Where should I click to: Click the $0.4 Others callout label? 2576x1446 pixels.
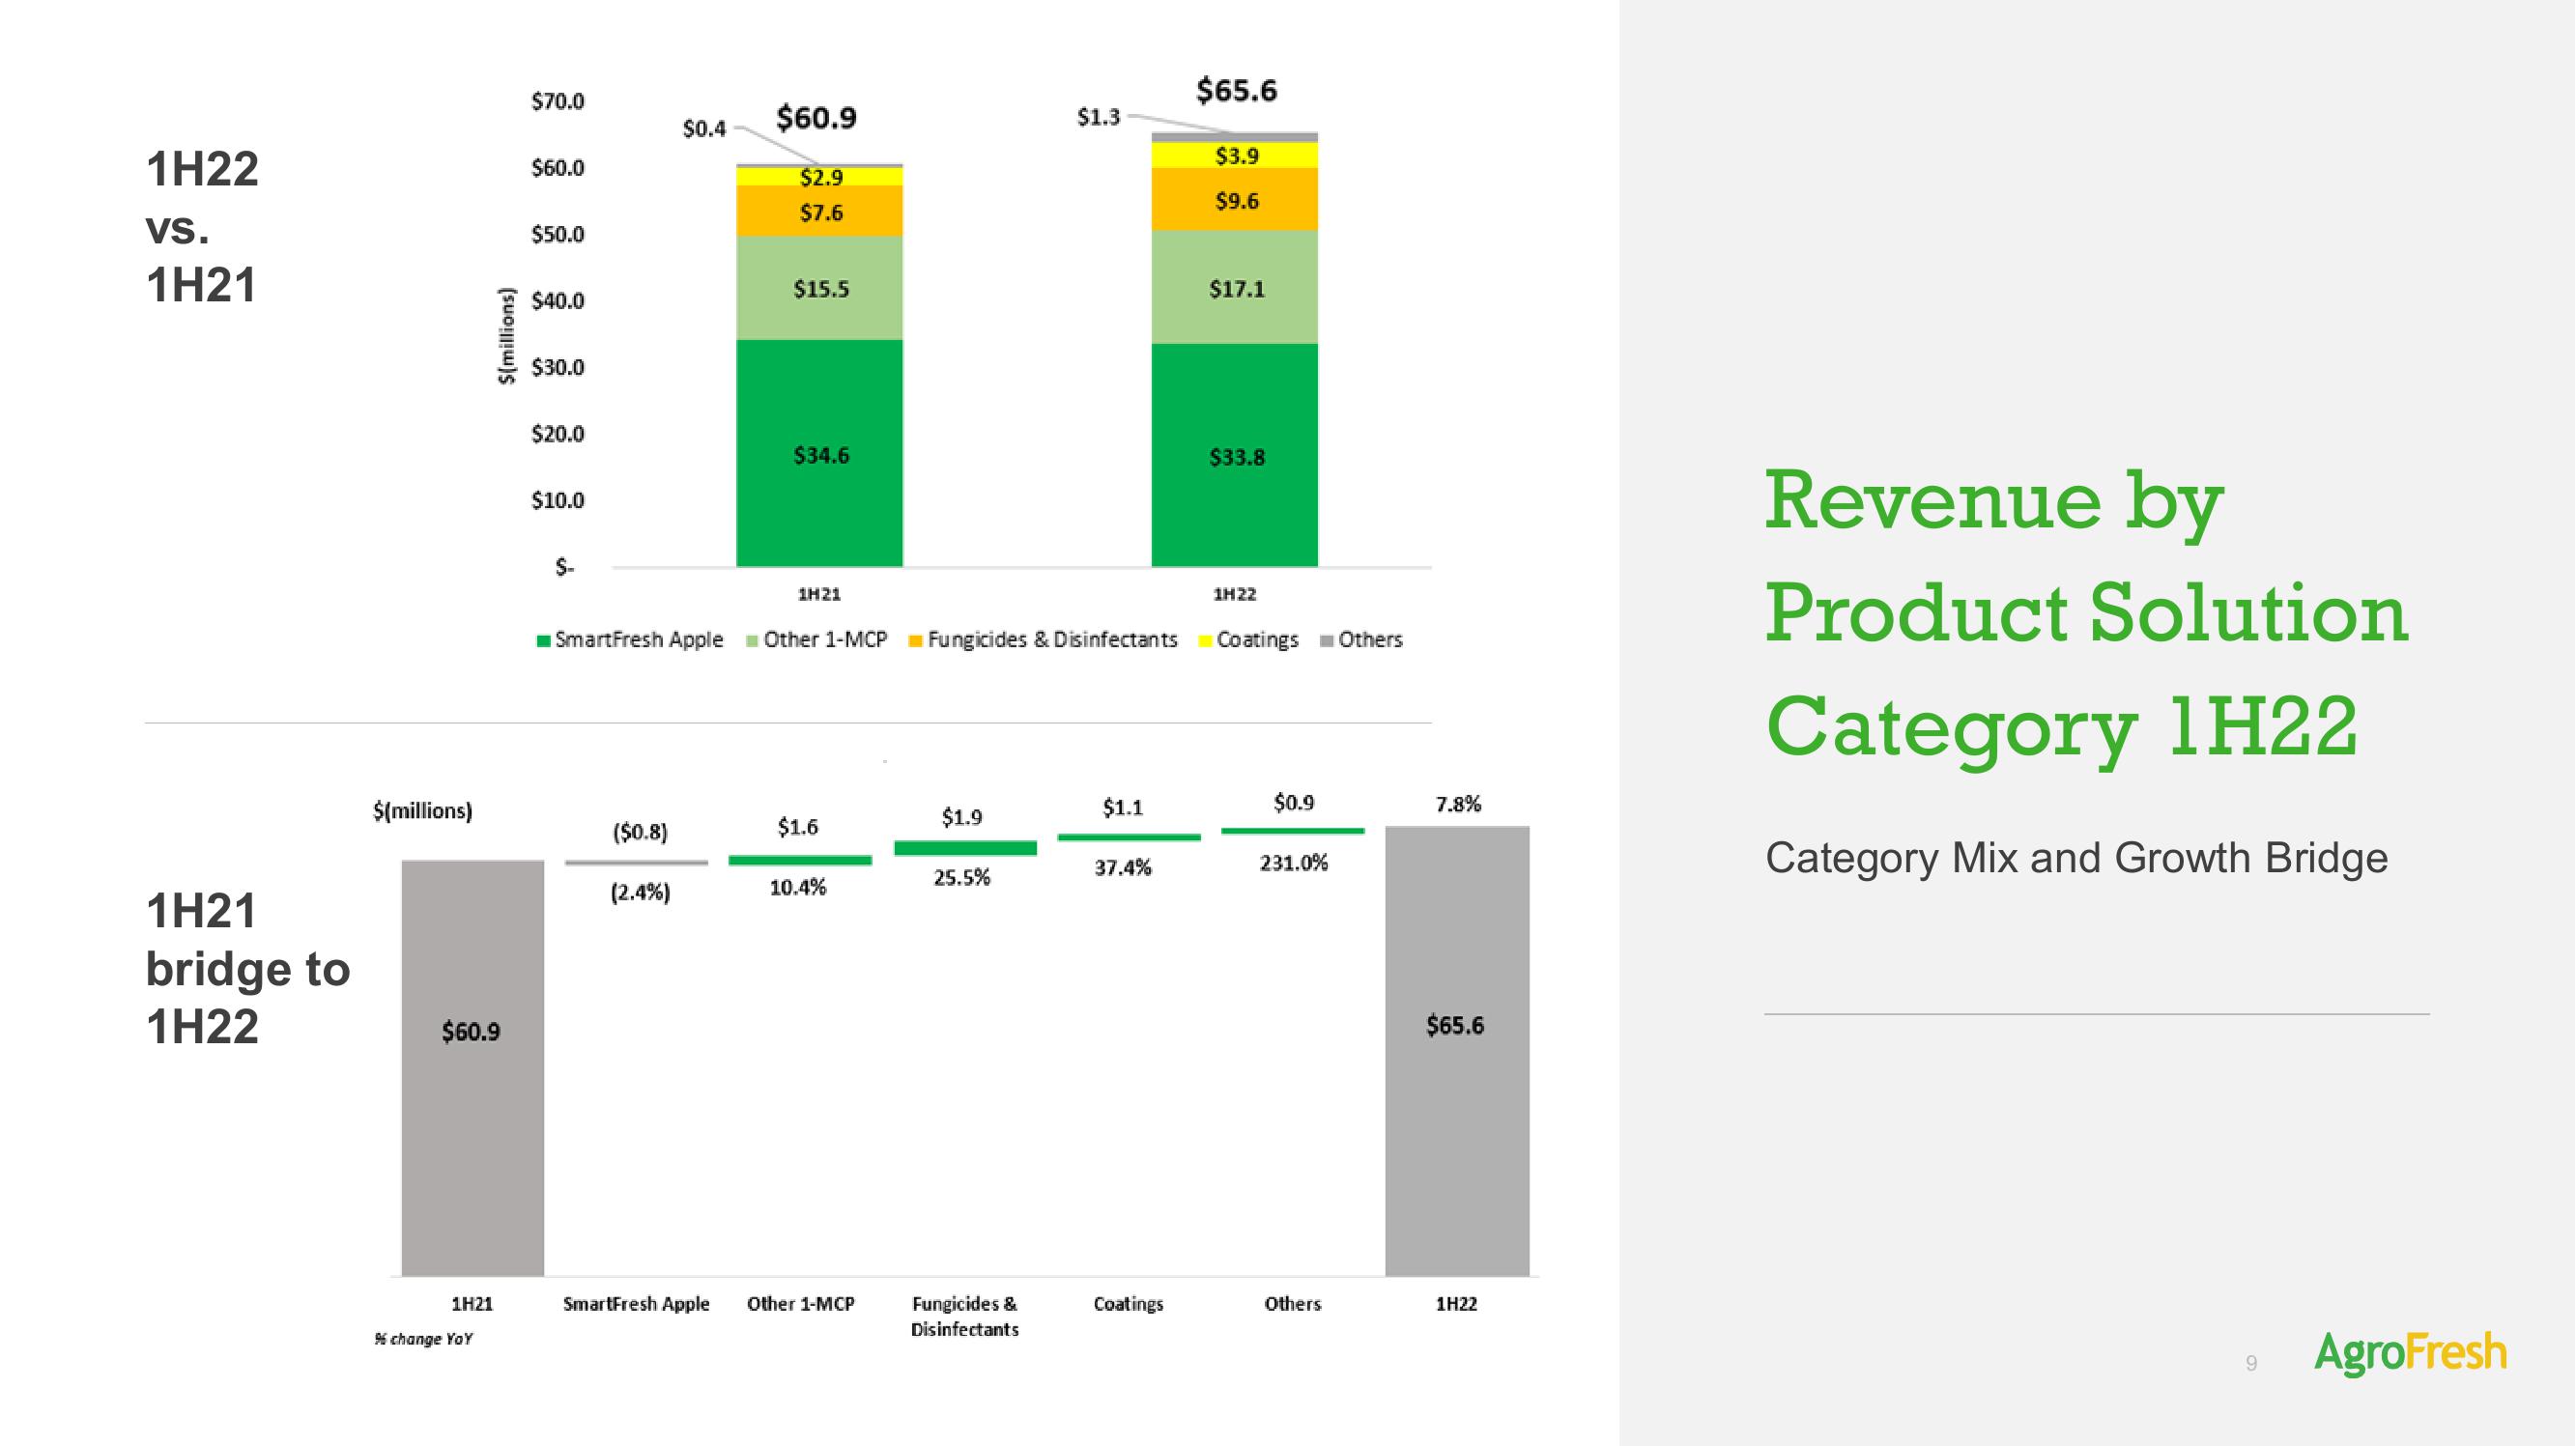click(x=704, y=128)
